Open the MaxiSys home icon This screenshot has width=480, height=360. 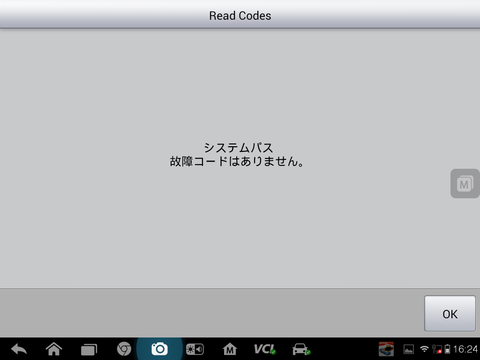coord(230,349)
